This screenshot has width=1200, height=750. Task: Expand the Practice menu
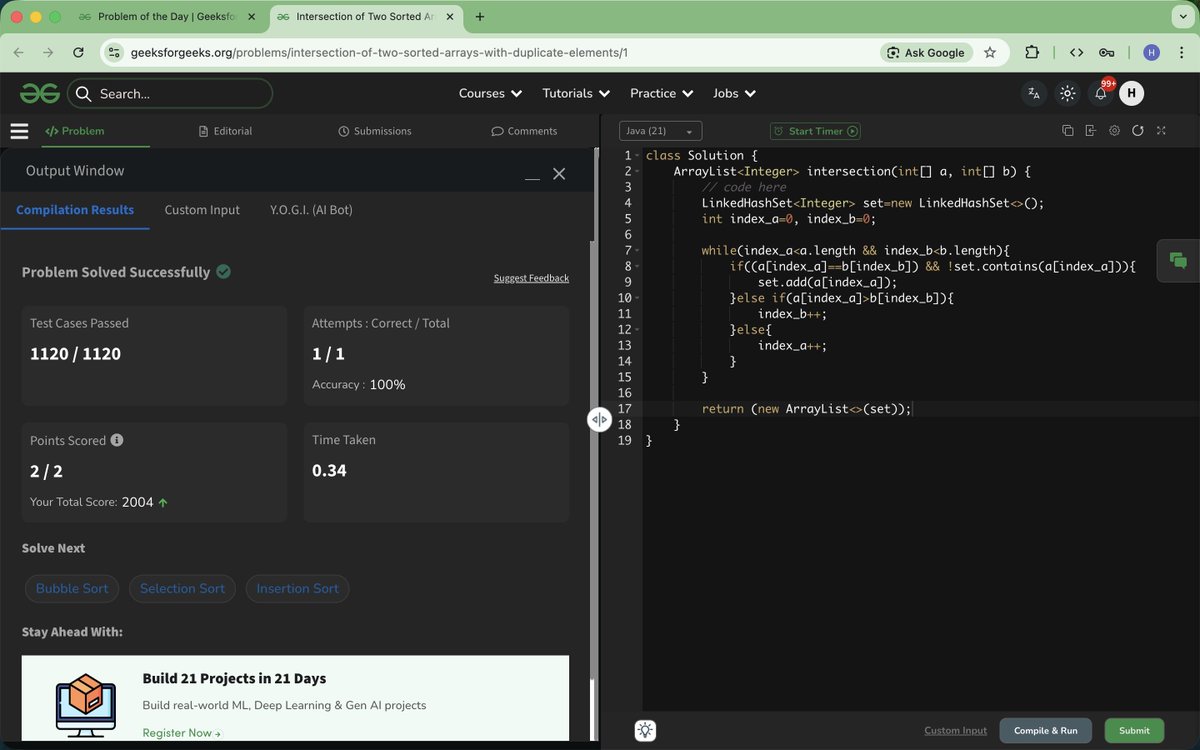(661, 93)
